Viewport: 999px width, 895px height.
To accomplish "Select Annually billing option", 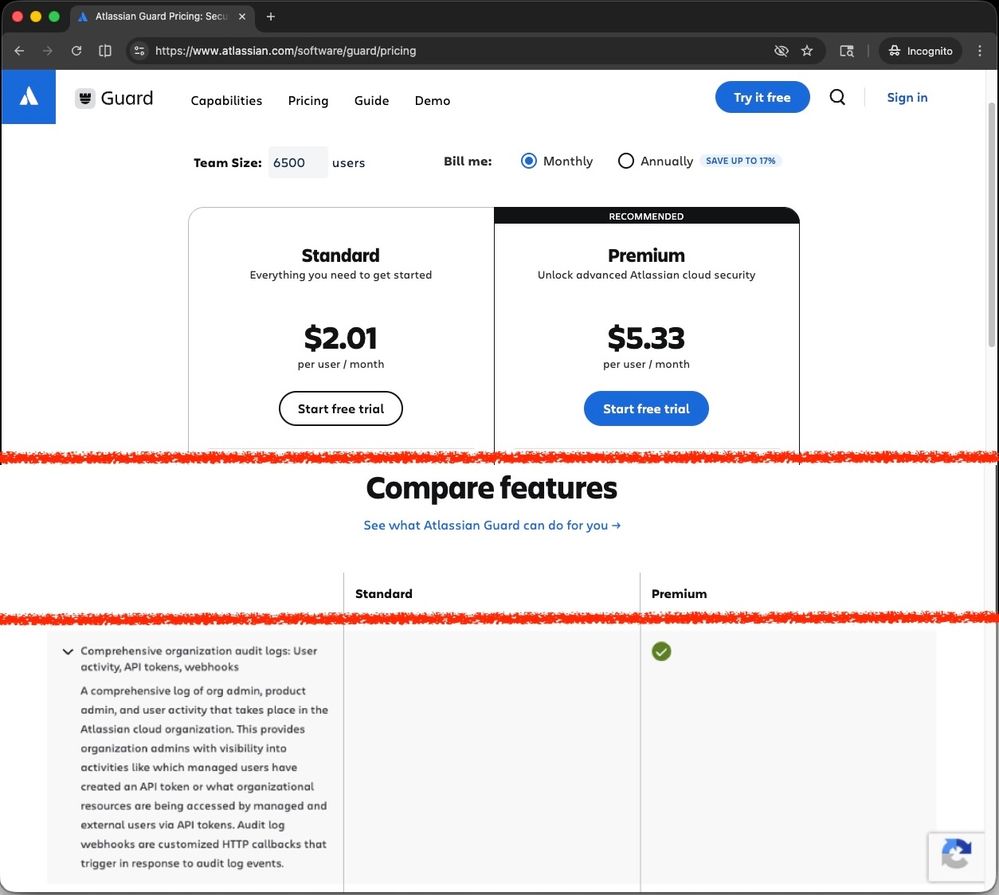I will pyautogui.click(x=626, y=161).
